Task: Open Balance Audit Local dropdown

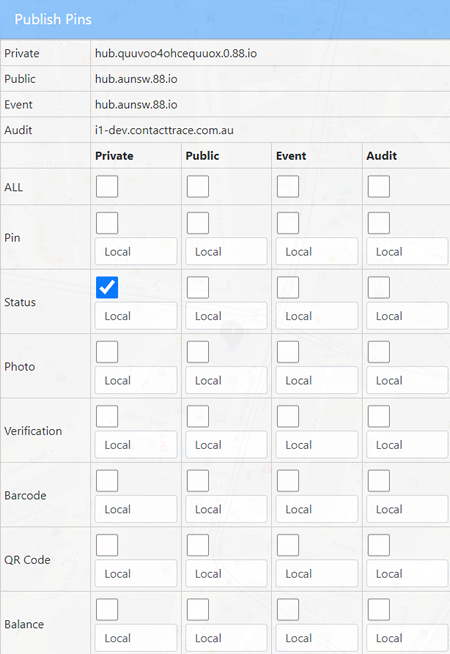Action: point(407,638)
